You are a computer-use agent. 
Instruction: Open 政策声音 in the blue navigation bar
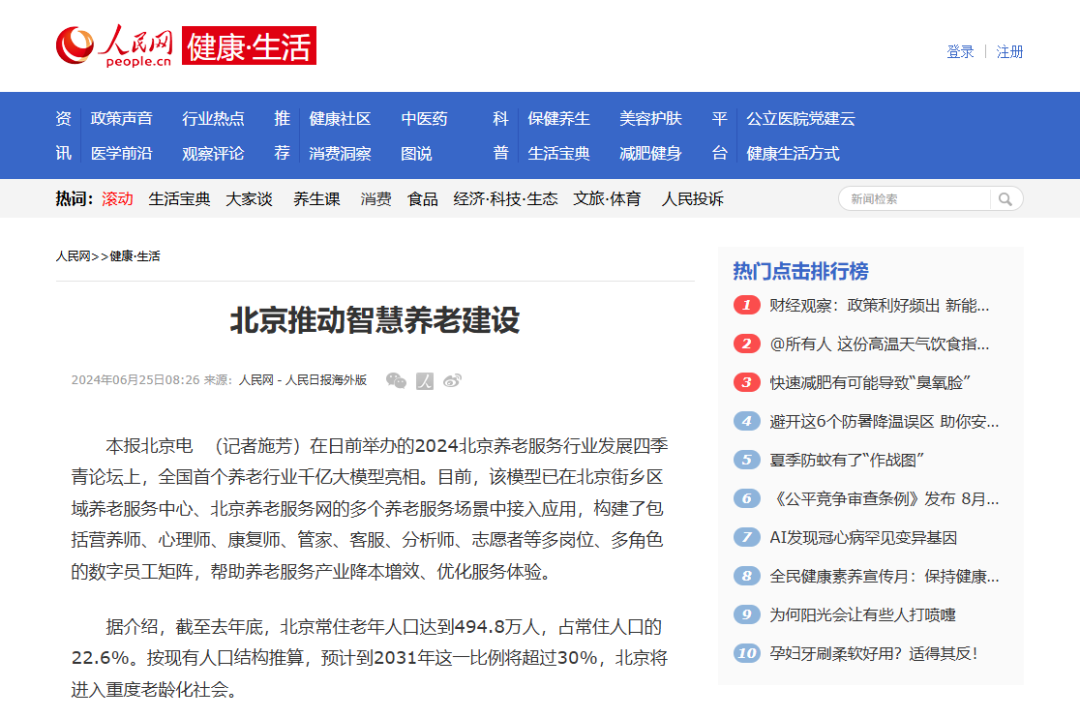click(x=121, y=119)
